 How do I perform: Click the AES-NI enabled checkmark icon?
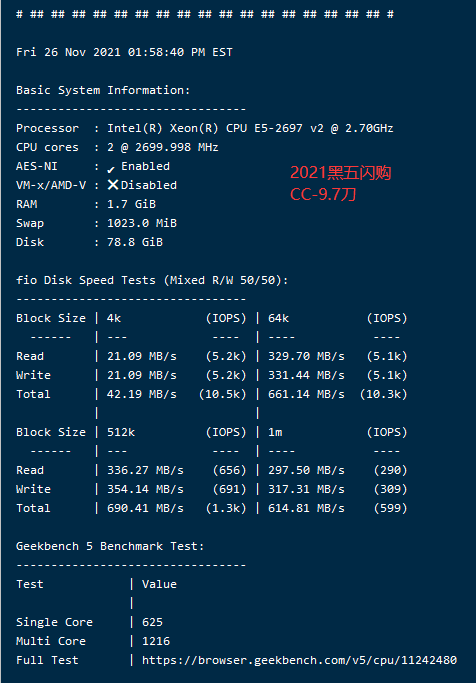pyautogui.click(x=111, y=169)
